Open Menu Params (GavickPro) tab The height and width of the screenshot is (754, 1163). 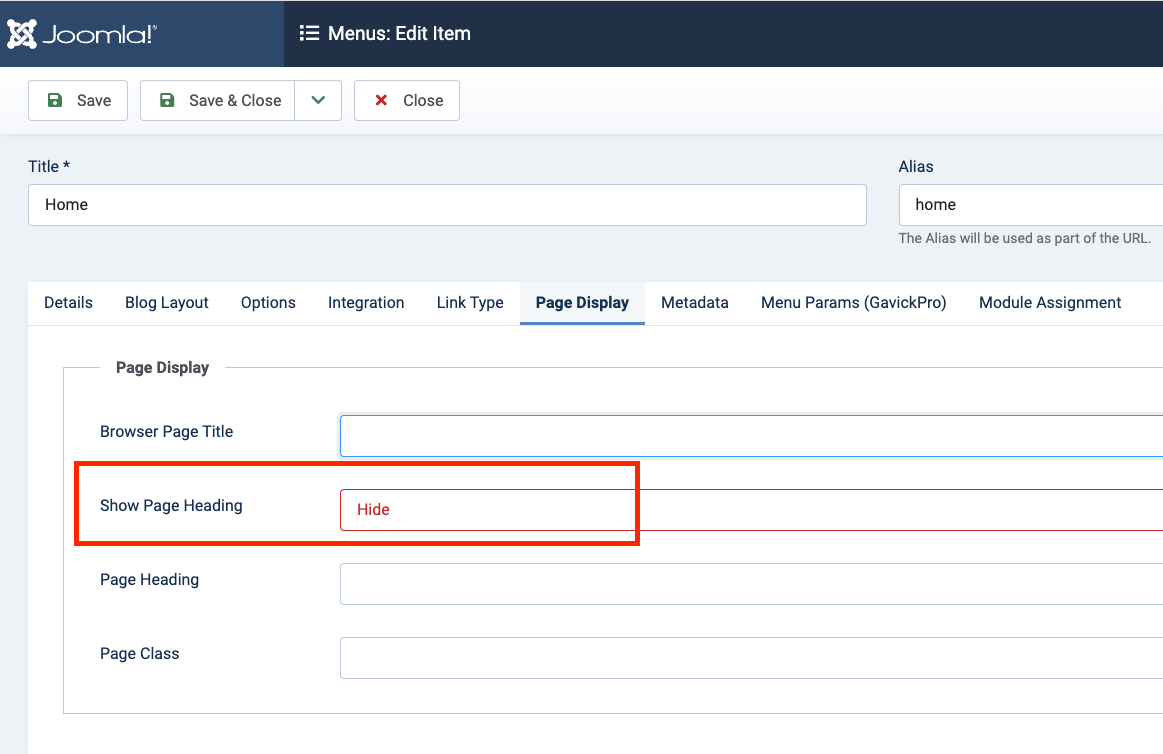(853, 303)
